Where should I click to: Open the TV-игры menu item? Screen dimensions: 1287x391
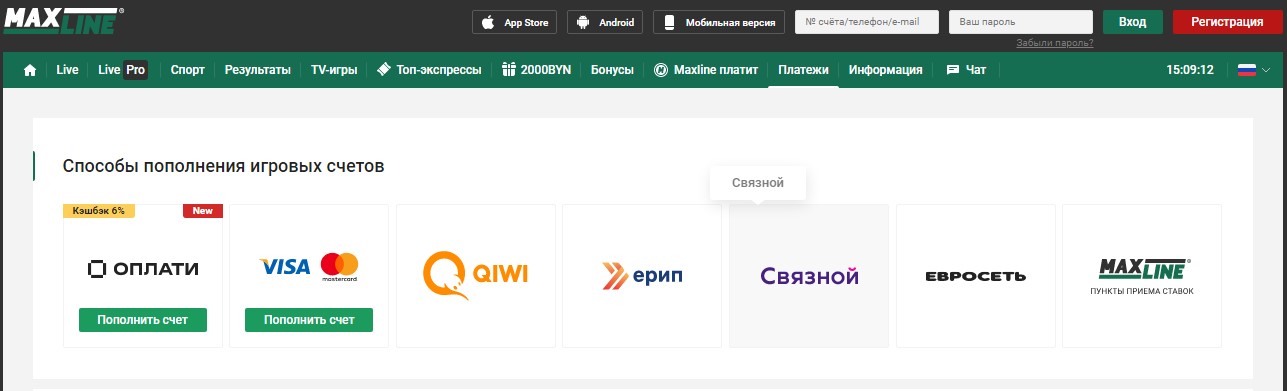334,70
